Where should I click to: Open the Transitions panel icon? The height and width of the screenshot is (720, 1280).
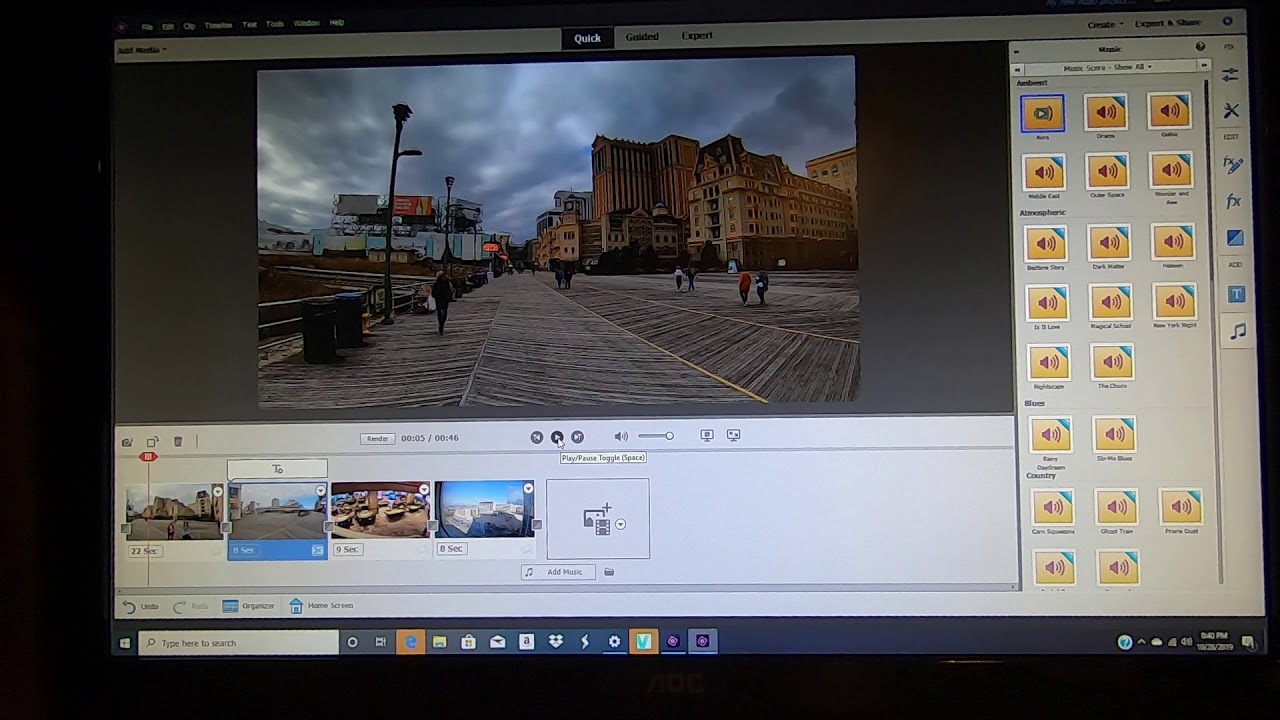coord(1235,238)
